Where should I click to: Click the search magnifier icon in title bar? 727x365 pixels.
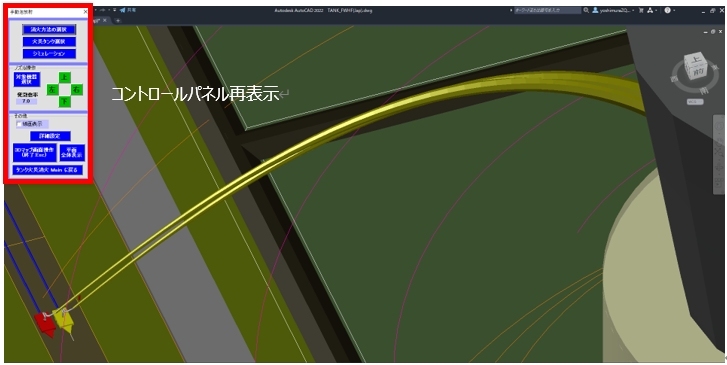coord(586,10)
